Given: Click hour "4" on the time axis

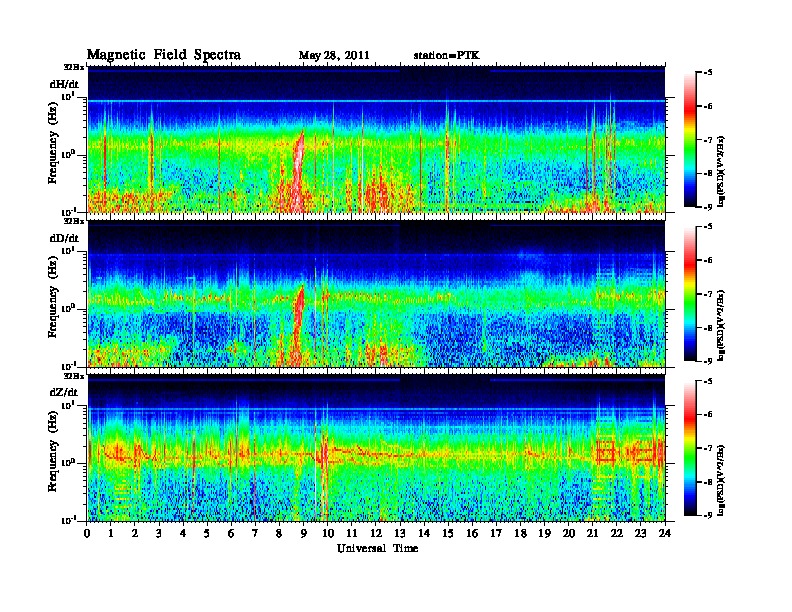Looking at the screenshot, I should [183, 534].
